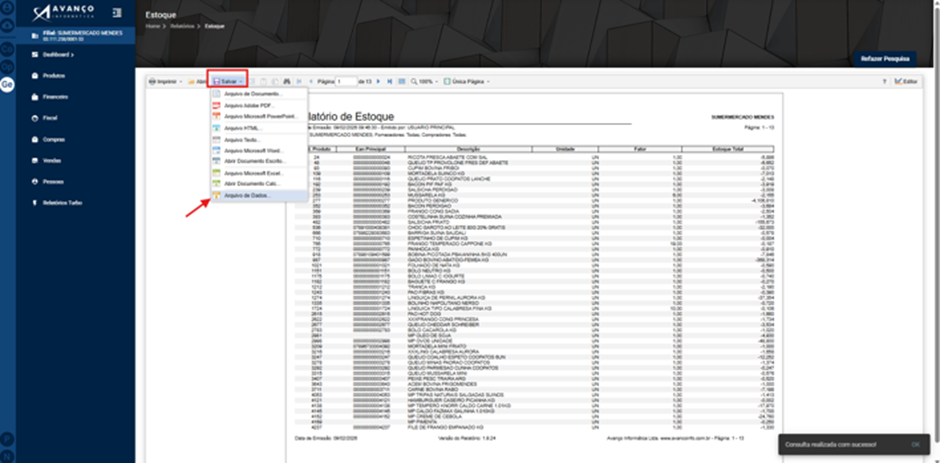
Task: Click 'Consulta realizada com sucesso!' toast text
Action: click(x=831, y=444)
